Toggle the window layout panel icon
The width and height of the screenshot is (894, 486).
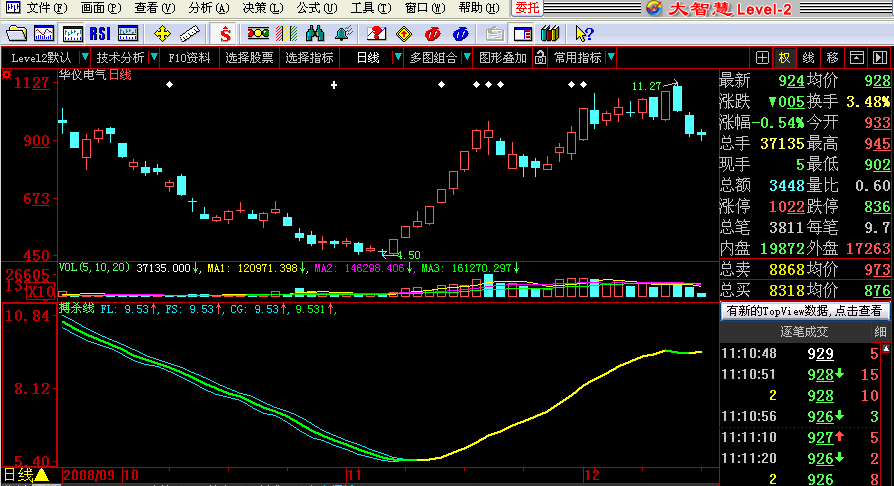523,34
